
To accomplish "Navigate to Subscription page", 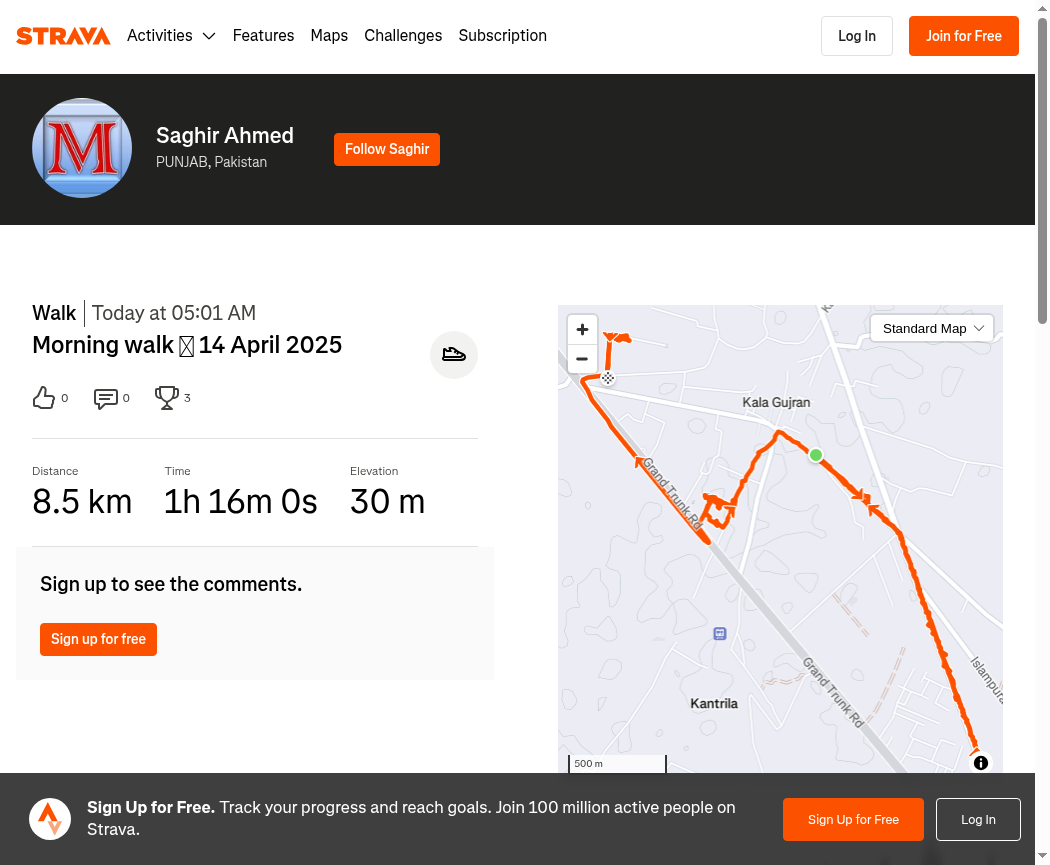I will coord(502,35).
